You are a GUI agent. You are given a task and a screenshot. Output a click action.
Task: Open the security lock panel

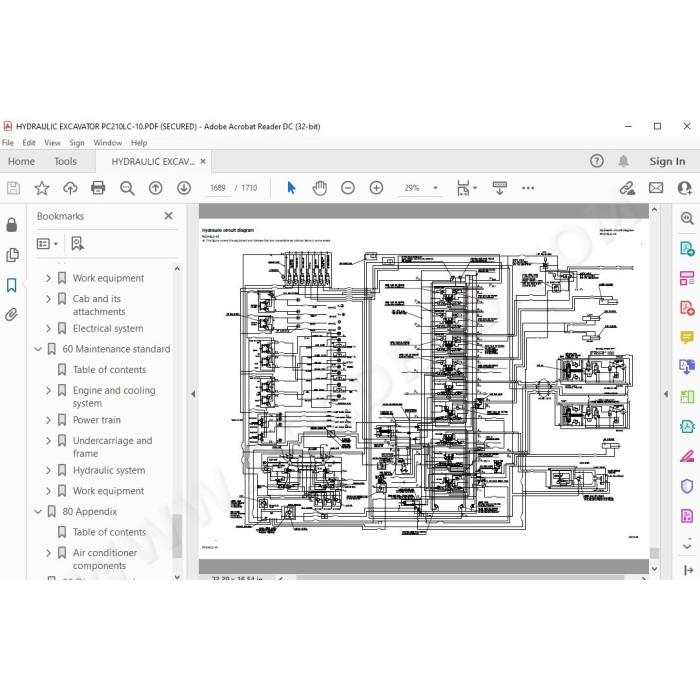coord(12,225)
